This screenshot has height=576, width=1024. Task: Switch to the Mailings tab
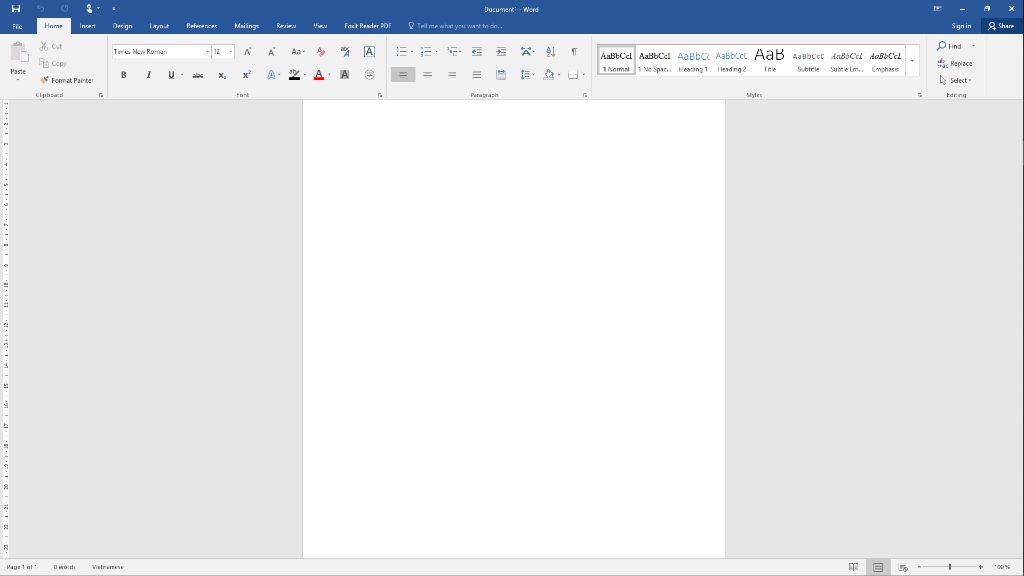click(246, 26)
